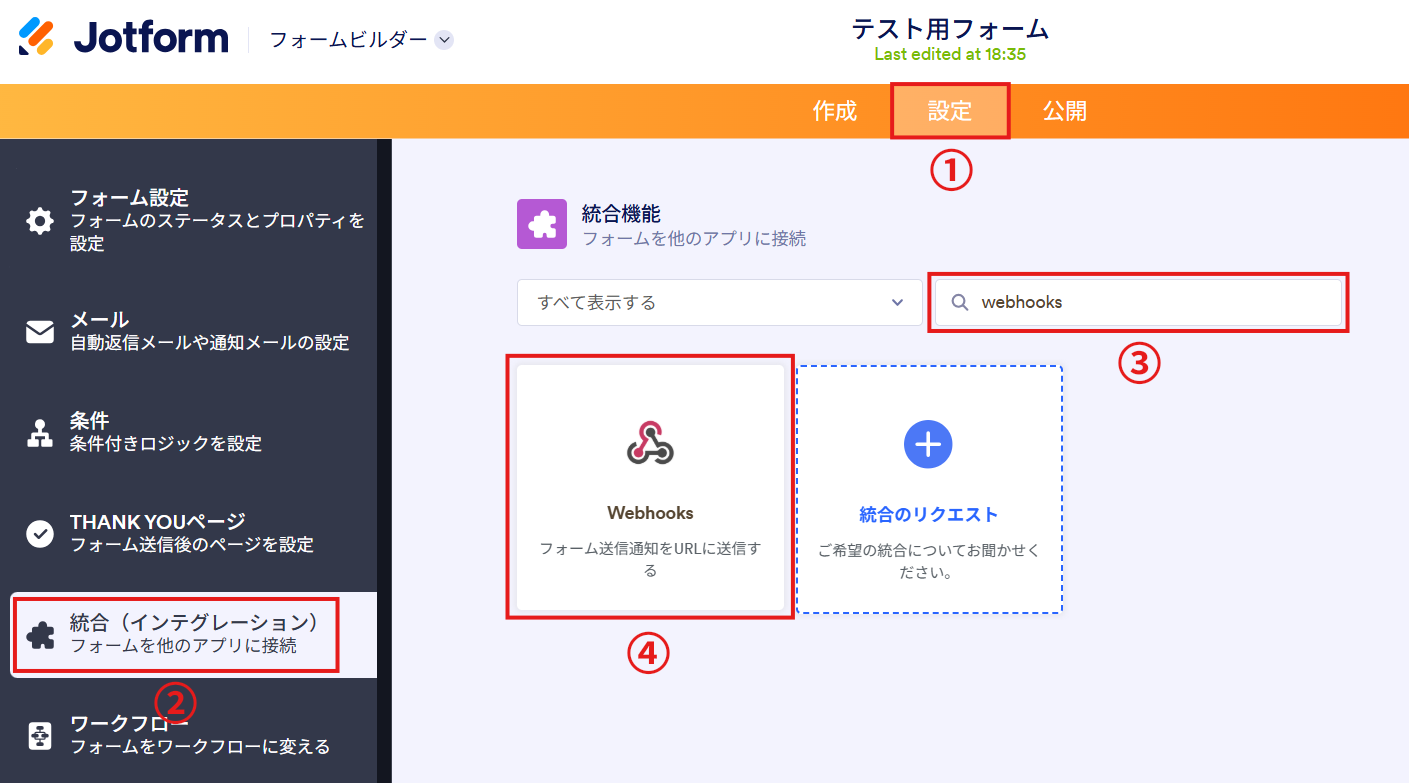
Task: Click the テスト用フォーム form title
Action: point(950,29)
